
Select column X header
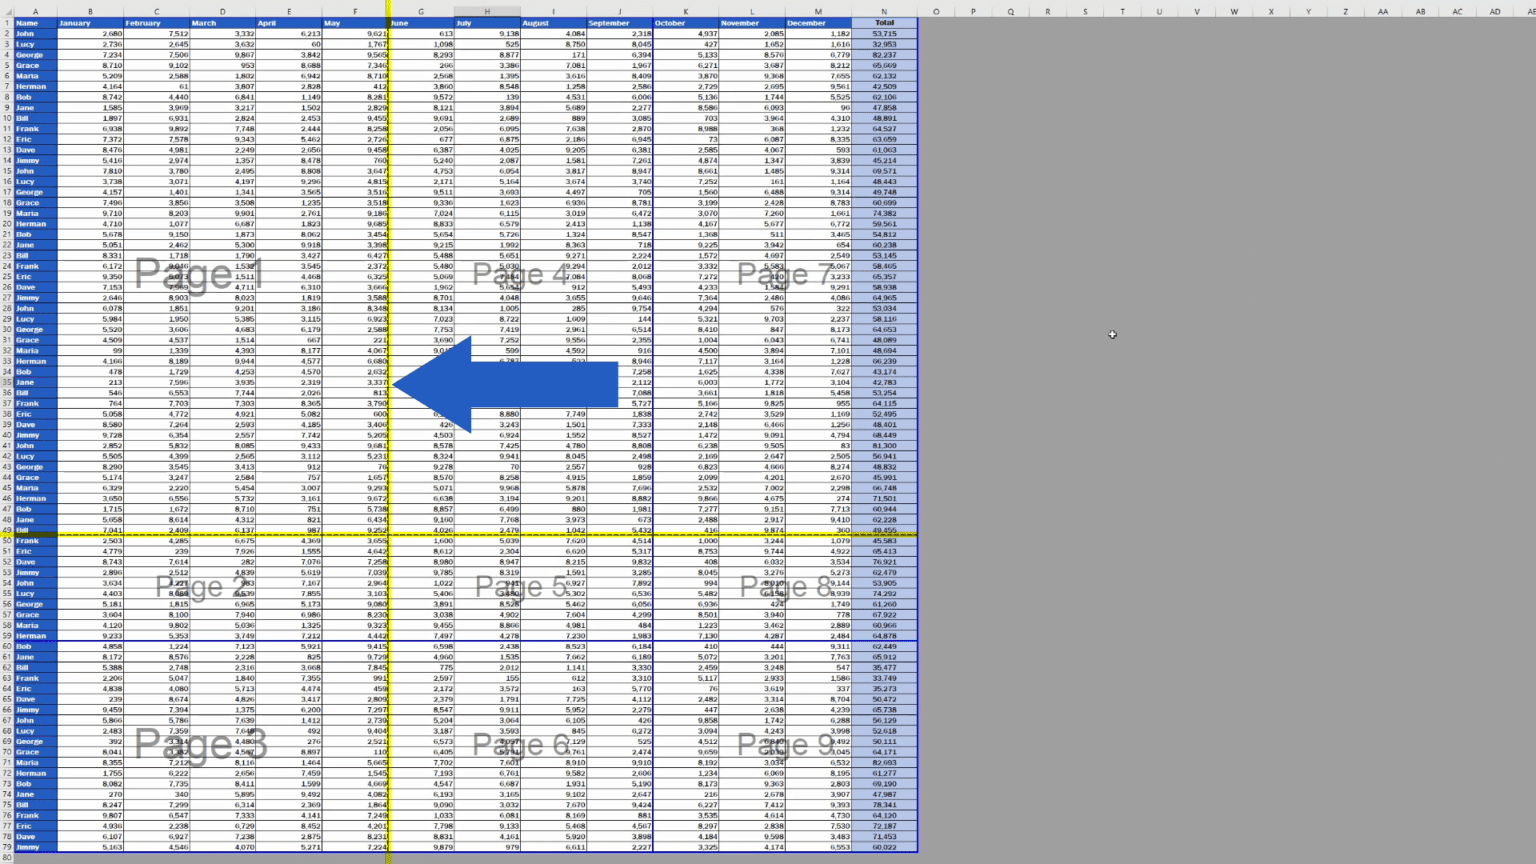(x=1271, y=12)
